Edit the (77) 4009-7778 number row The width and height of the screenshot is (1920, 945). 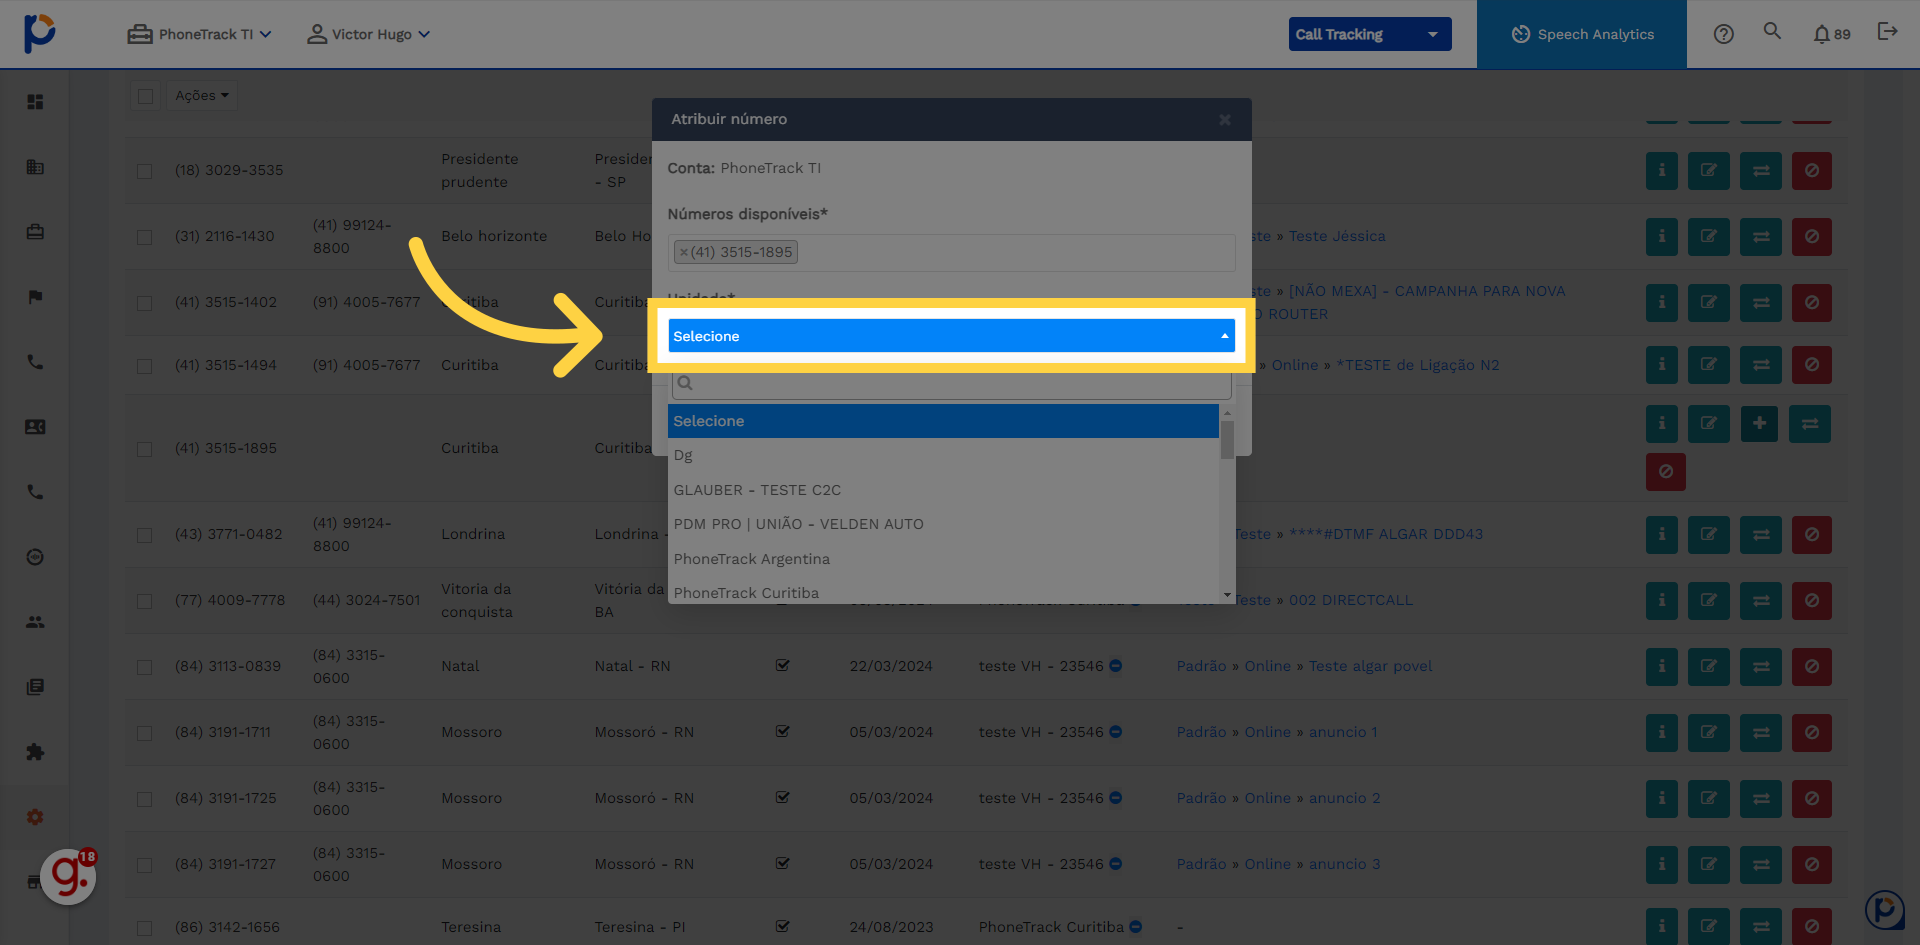point(1709,601)
